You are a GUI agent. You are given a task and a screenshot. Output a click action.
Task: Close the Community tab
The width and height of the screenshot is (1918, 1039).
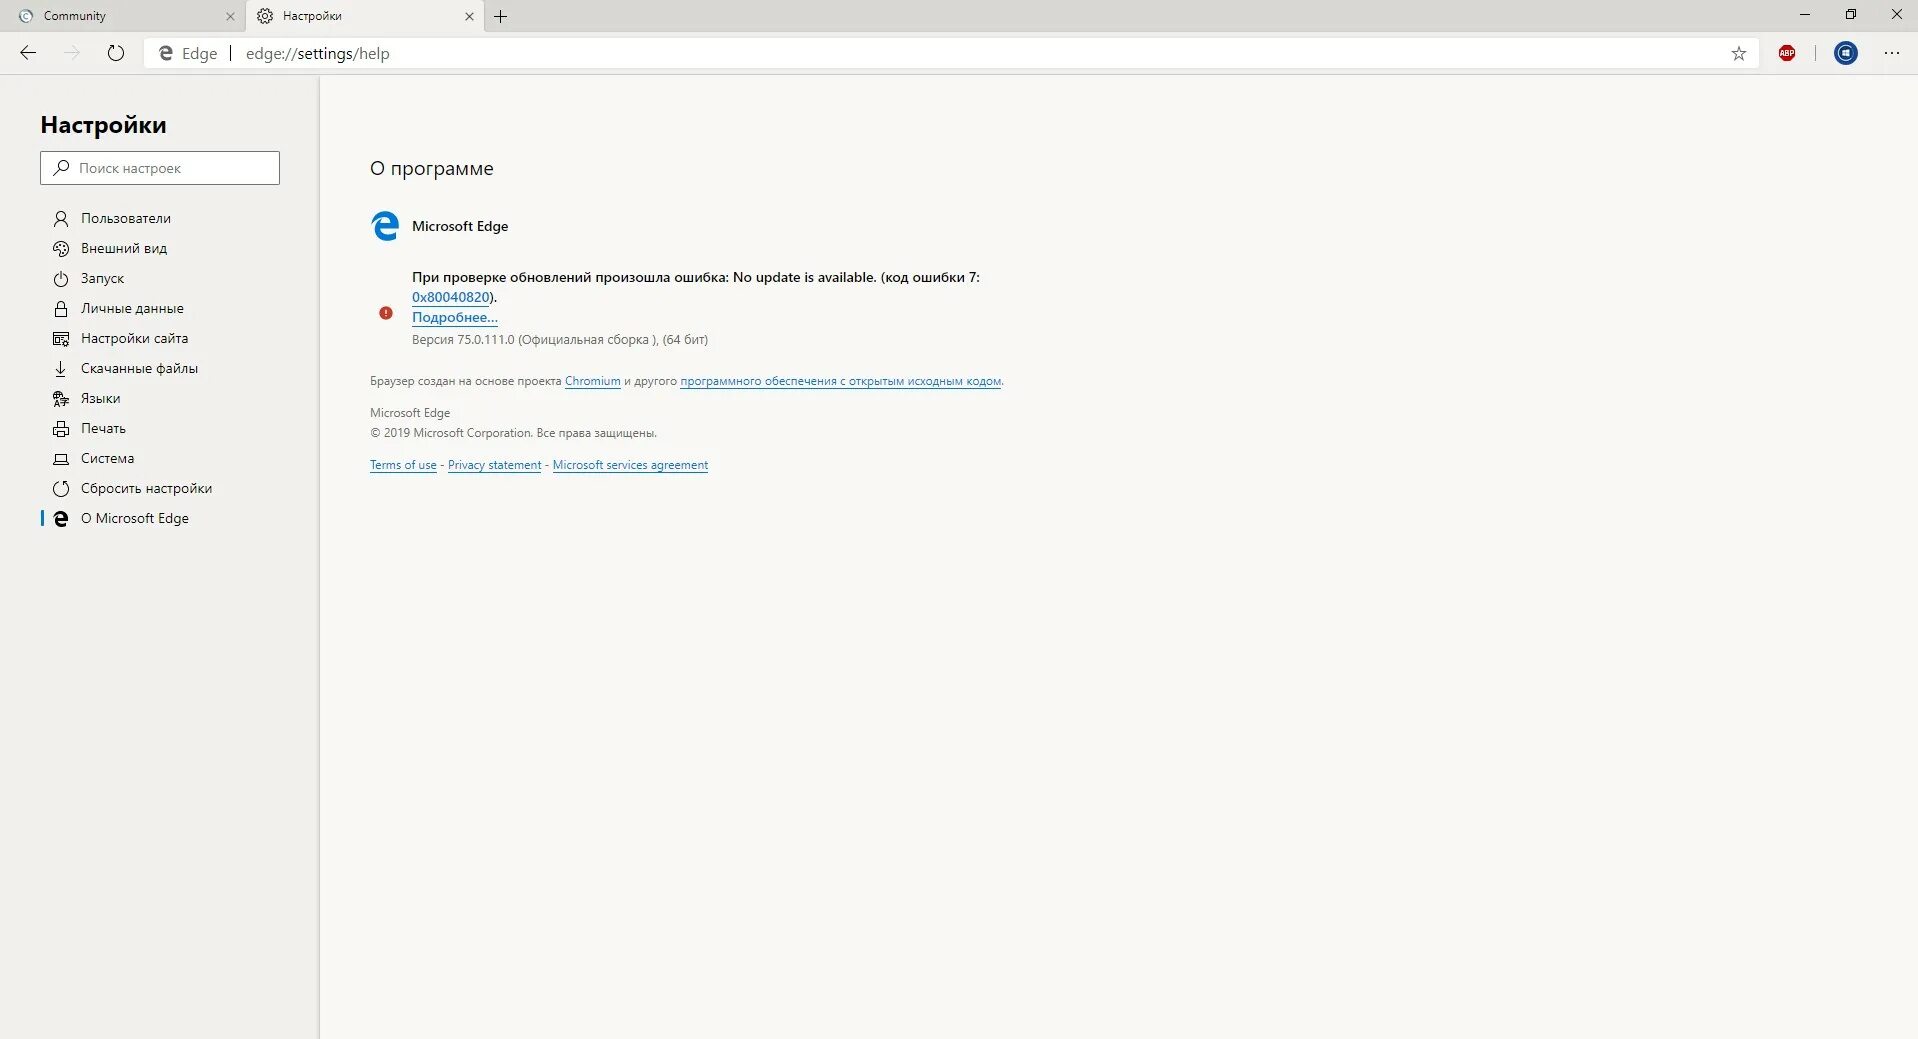pyautogui.click(x=230, y=16)
